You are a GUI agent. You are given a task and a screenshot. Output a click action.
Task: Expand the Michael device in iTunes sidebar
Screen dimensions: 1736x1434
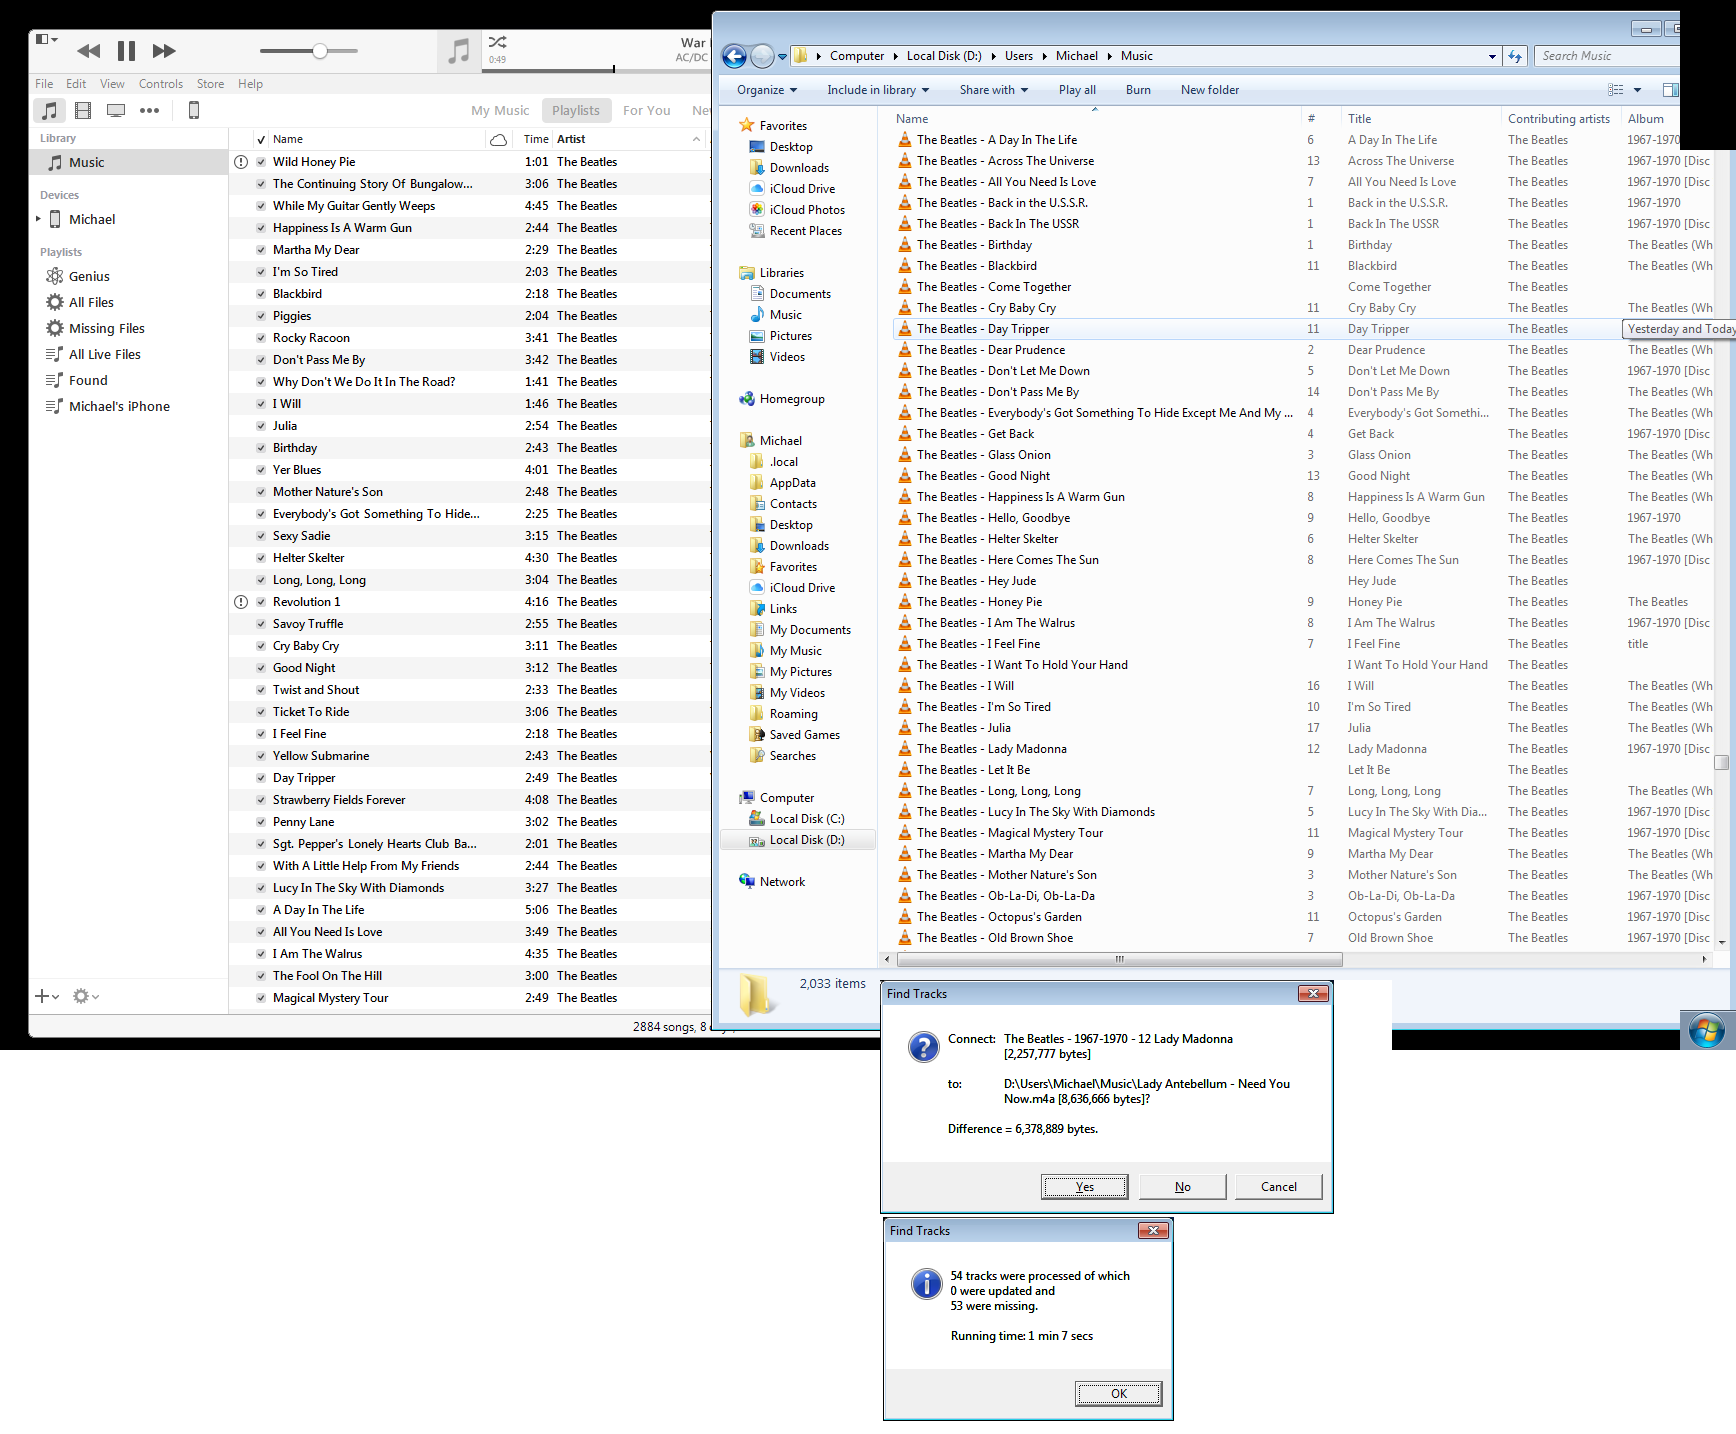(38, 219)
